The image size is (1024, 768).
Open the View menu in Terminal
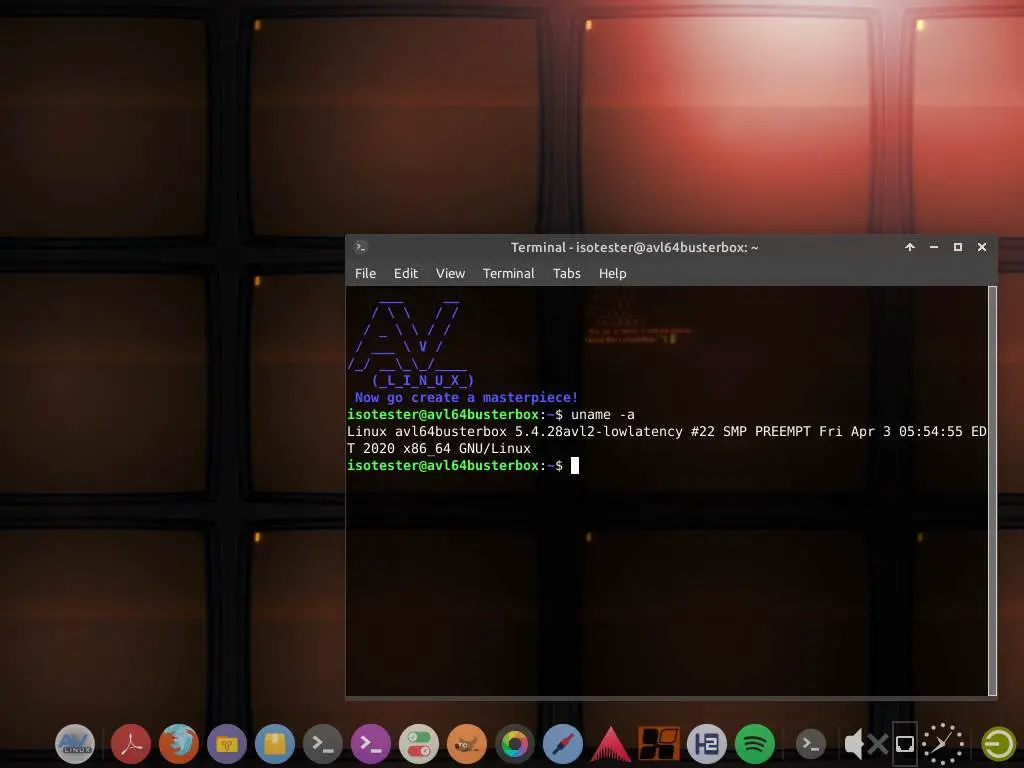pyautogui.click(x=451, y=274)
